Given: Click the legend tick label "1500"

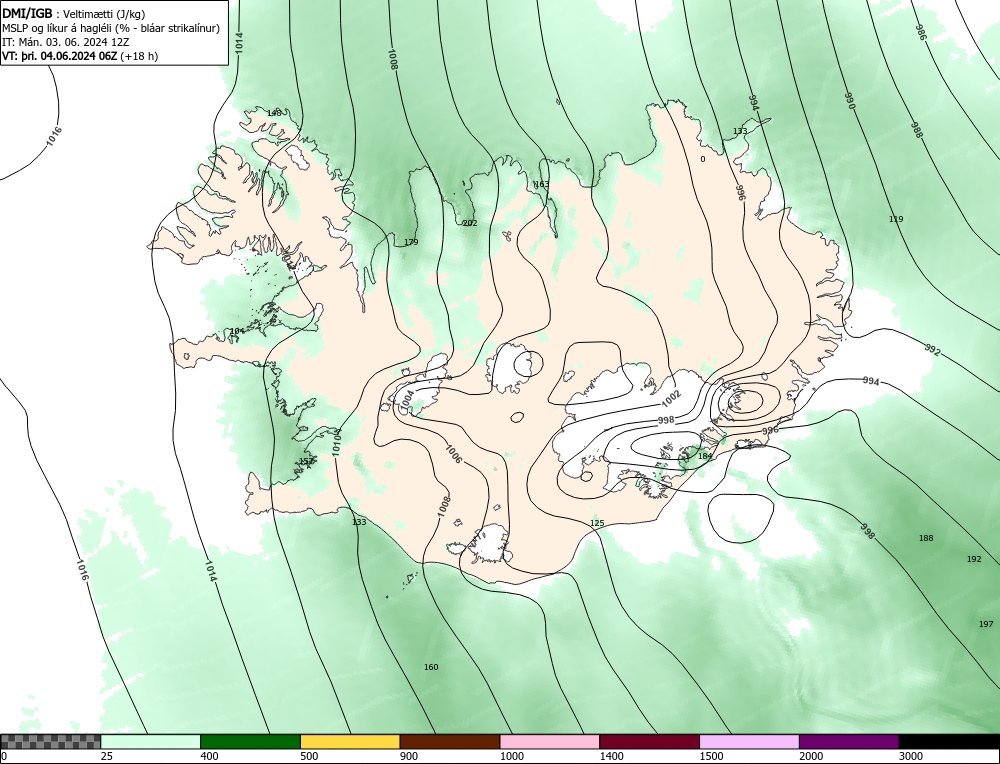Looking at the screenshot, I should click(x=711, y=756).
